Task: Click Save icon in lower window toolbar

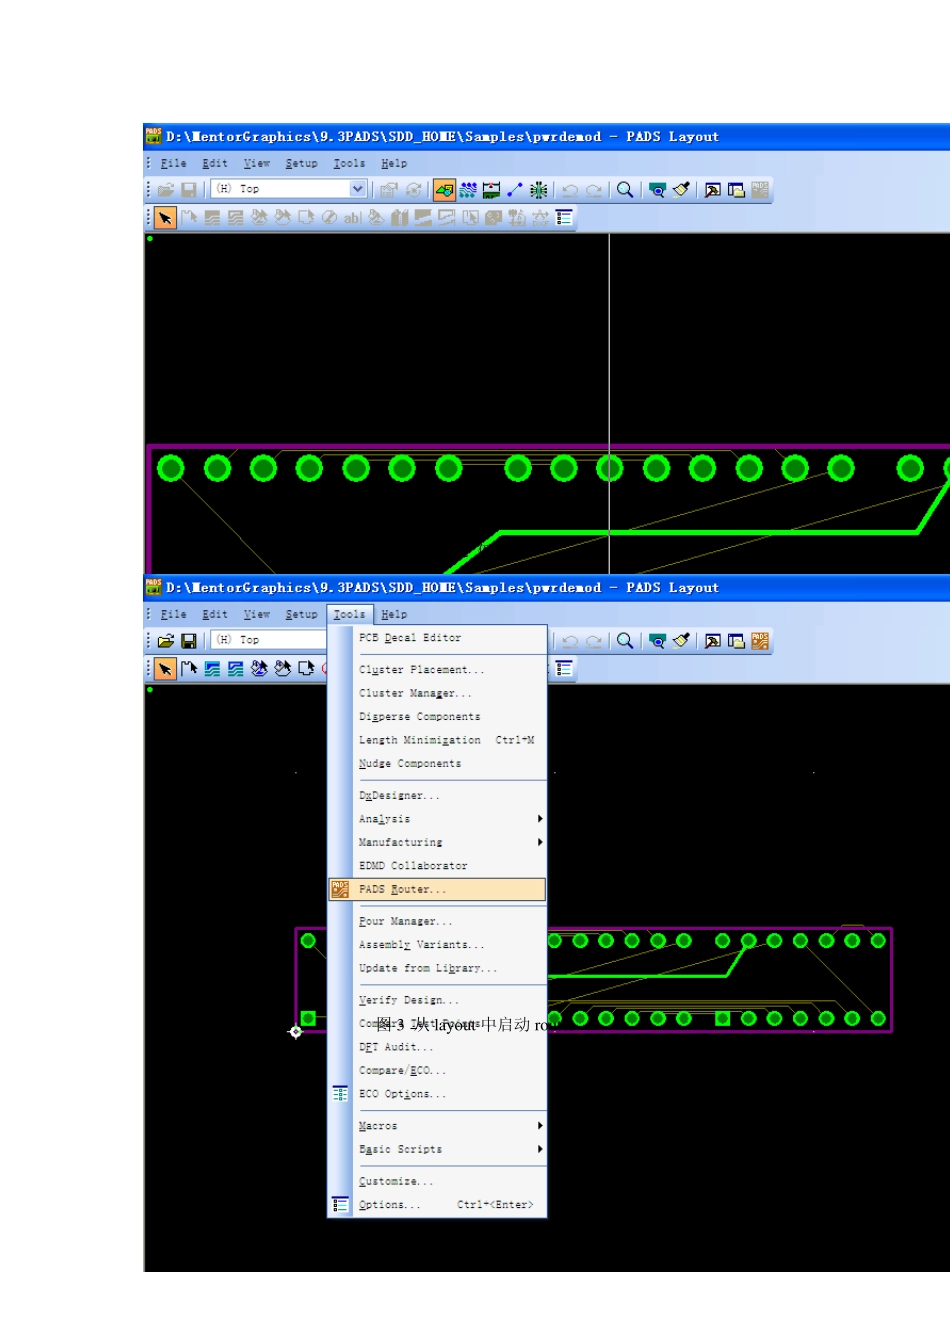Action: pos(189,641)
